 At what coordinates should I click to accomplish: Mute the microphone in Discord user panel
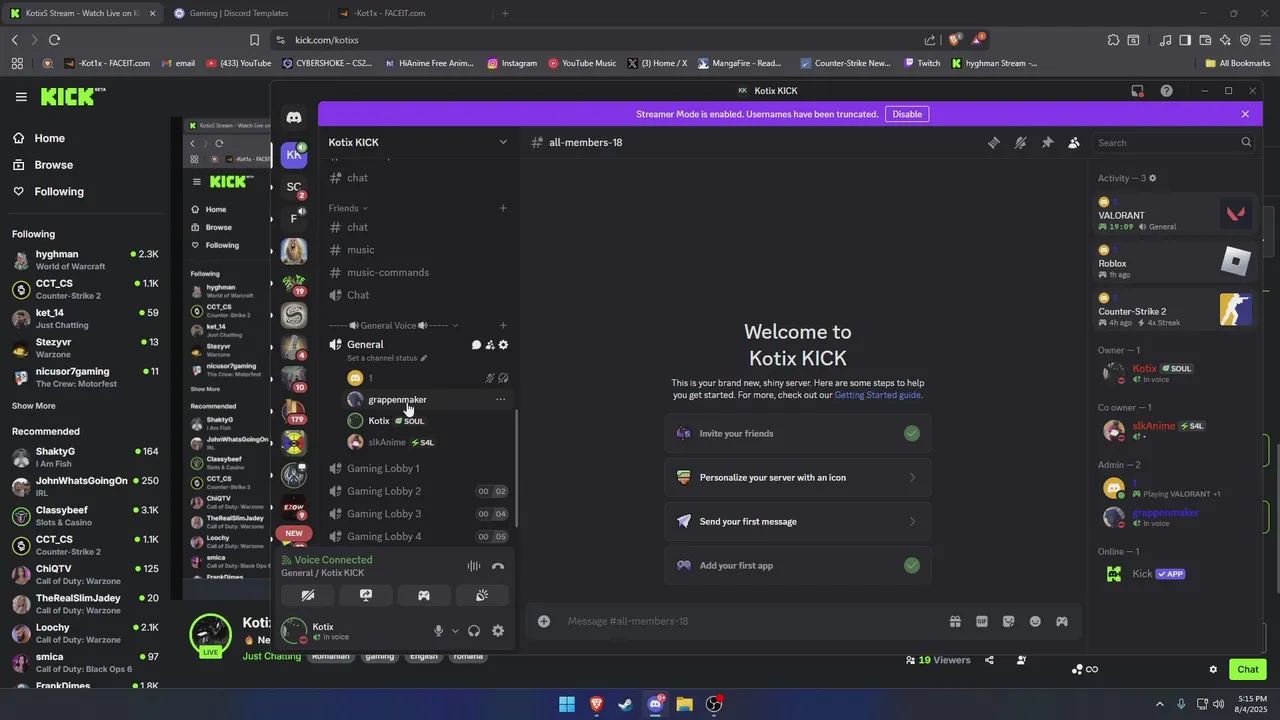438,631
